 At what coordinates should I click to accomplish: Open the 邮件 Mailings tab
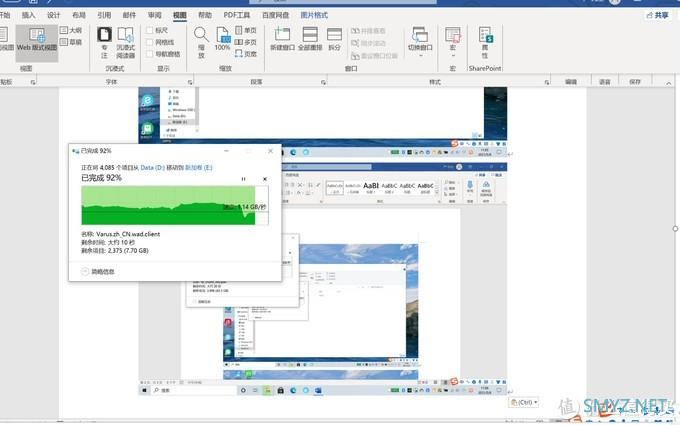129,15
